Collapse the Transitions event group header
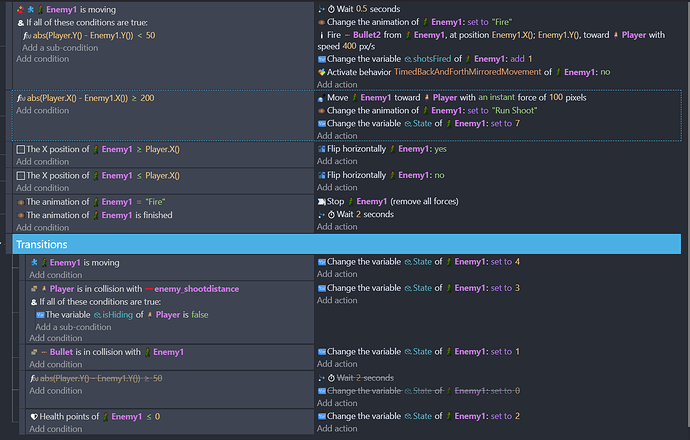 click(42, 244)
